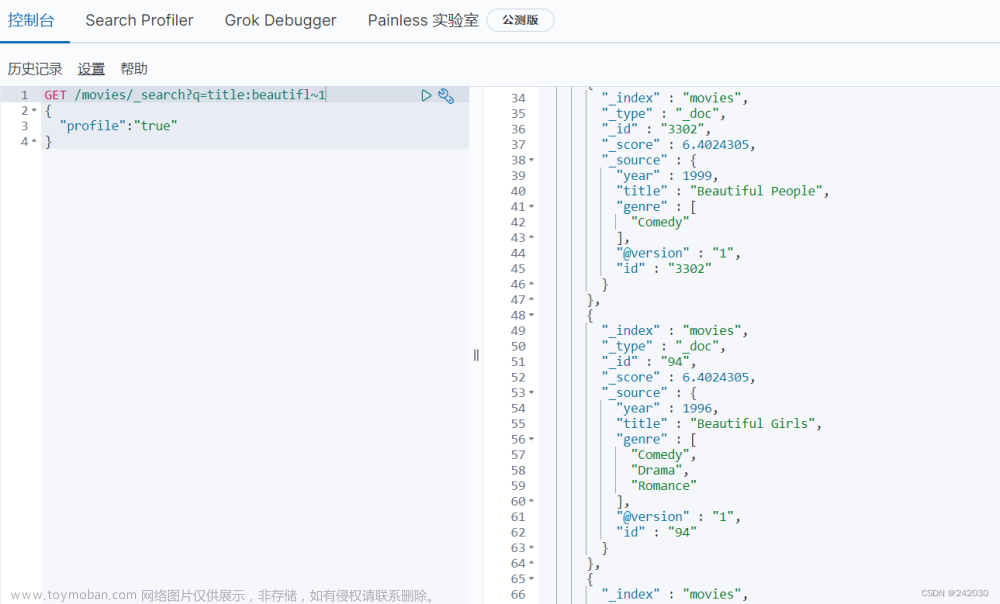Screen dimensions: 1000x604
Task: Toggle fold arrow at request line 4
Action: tap(34, 141)
